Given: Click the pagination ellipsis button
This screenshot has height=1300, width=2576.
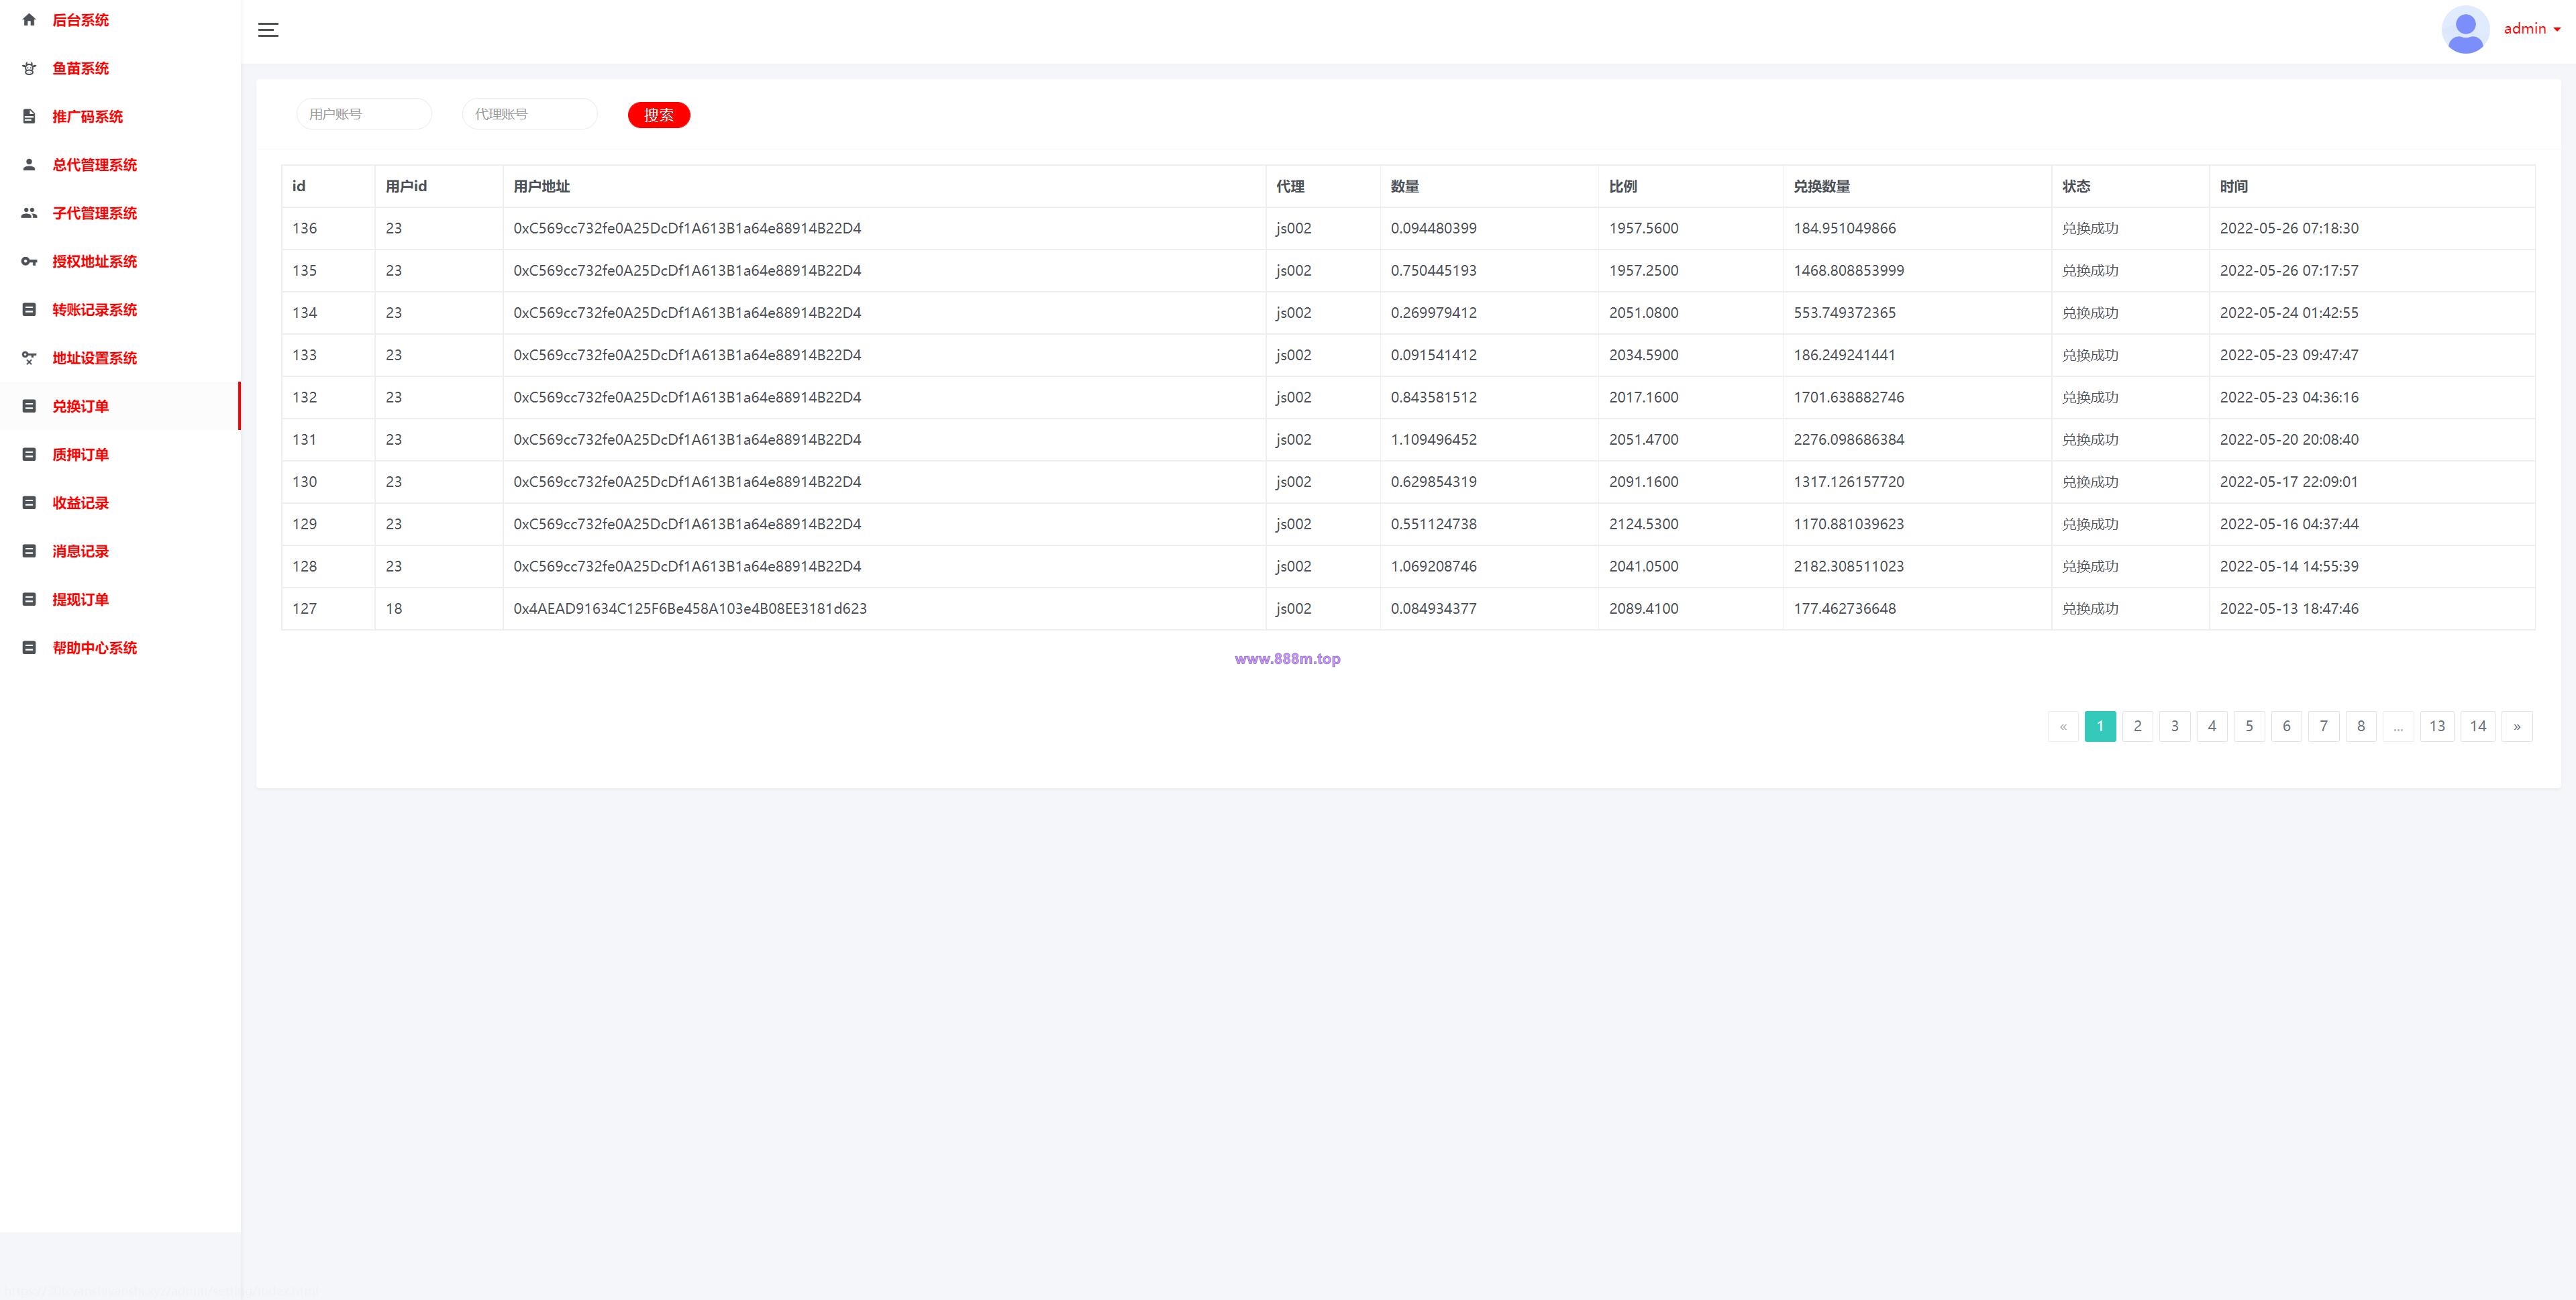Looking at the screenshot, I should tap(2398, 726).
